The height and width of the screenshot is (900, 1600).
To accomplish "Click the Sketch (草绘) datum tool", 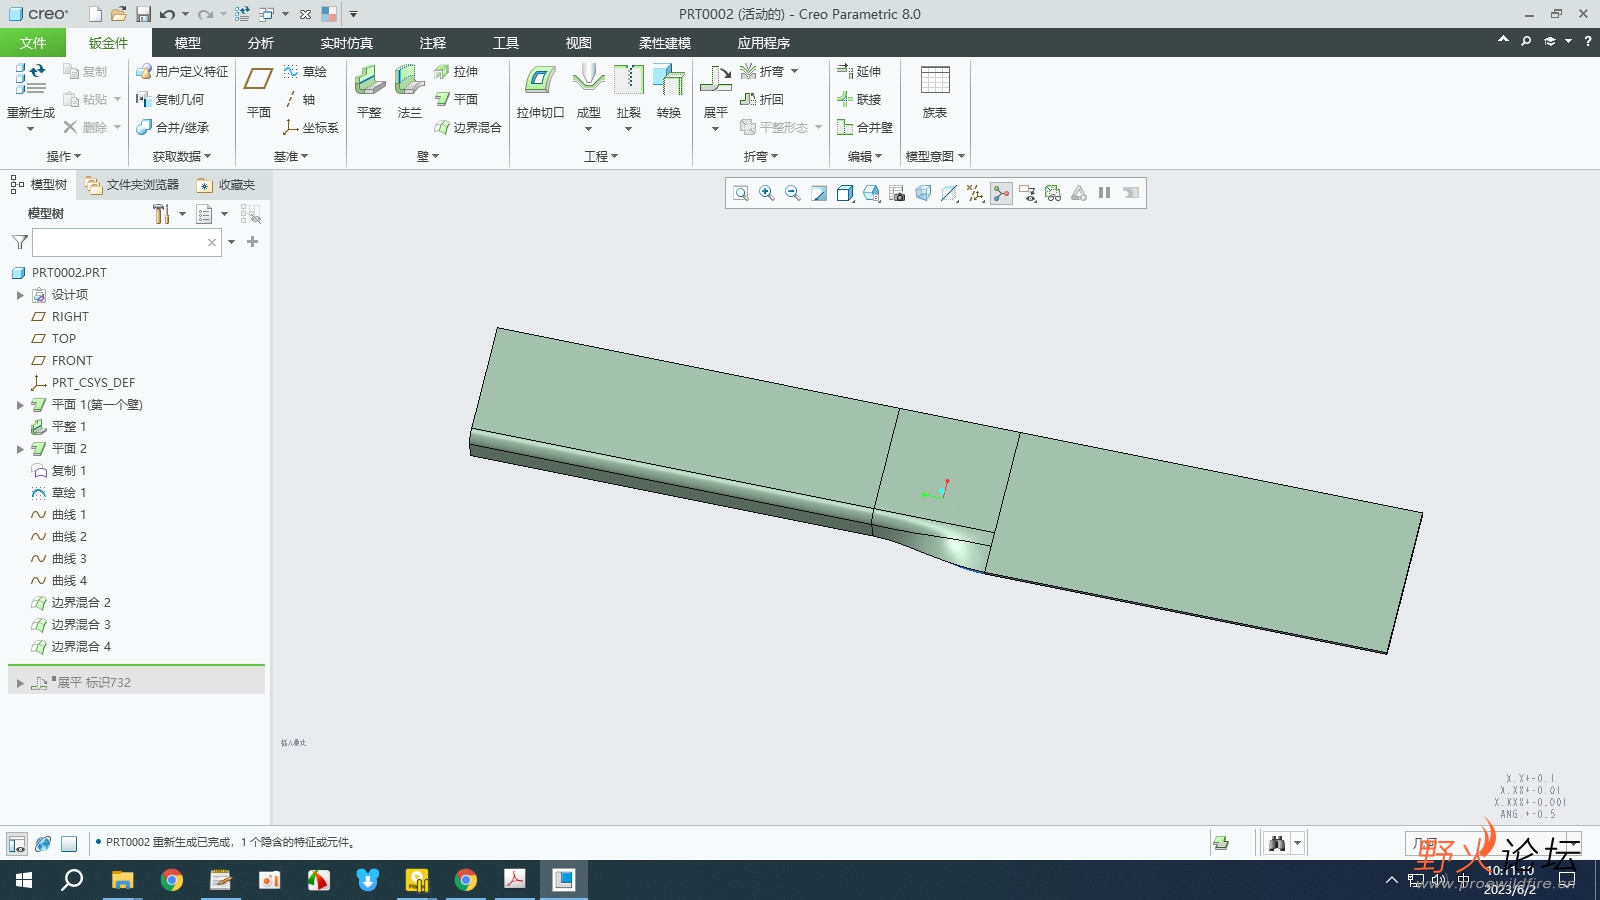I will point(305,71).
